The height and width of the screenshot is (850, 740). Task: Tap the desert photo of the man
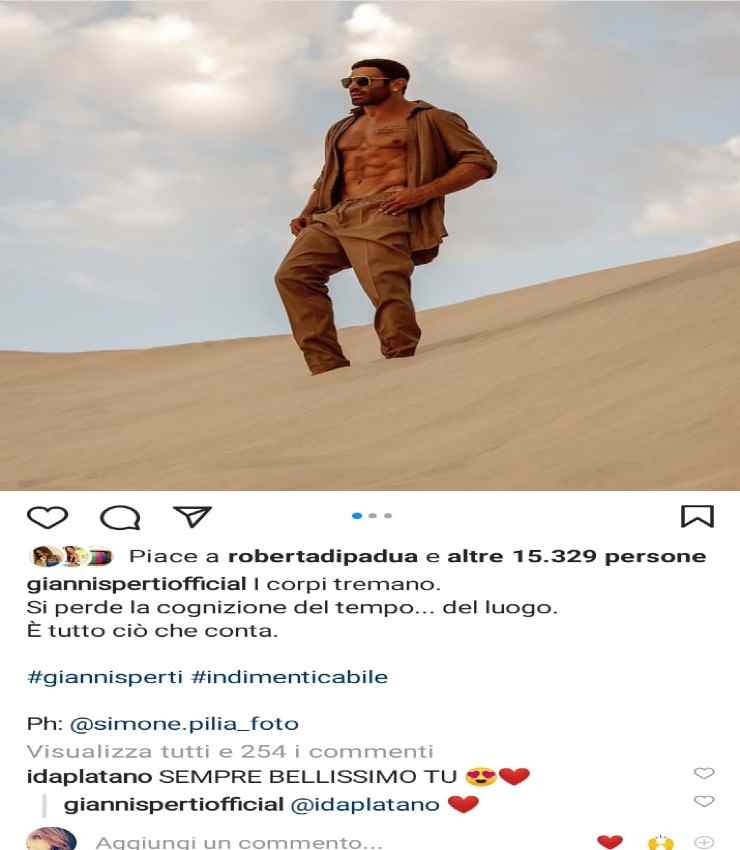[370, 245]
